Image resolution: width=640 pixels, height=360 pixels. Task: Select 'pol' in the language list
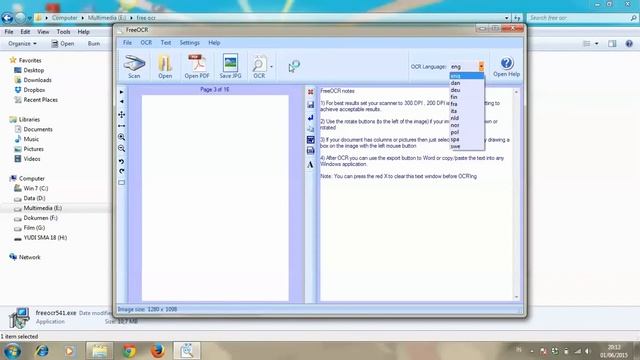467,132
